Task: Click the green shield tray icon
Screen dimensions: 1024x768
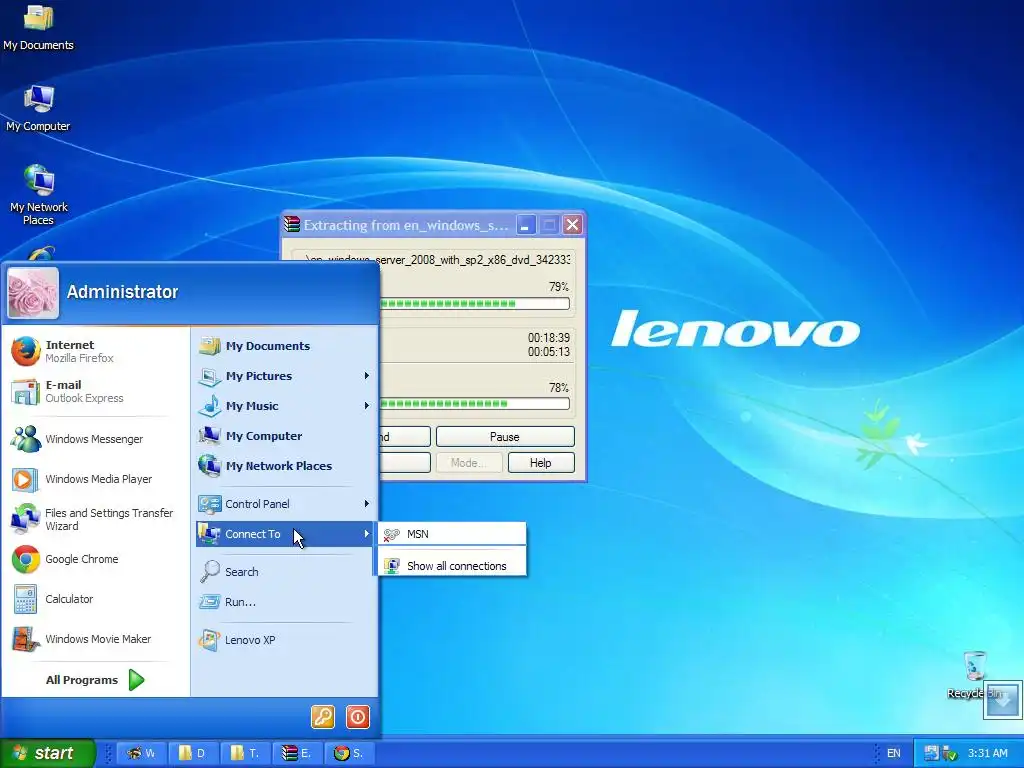Action: (950, 754)
